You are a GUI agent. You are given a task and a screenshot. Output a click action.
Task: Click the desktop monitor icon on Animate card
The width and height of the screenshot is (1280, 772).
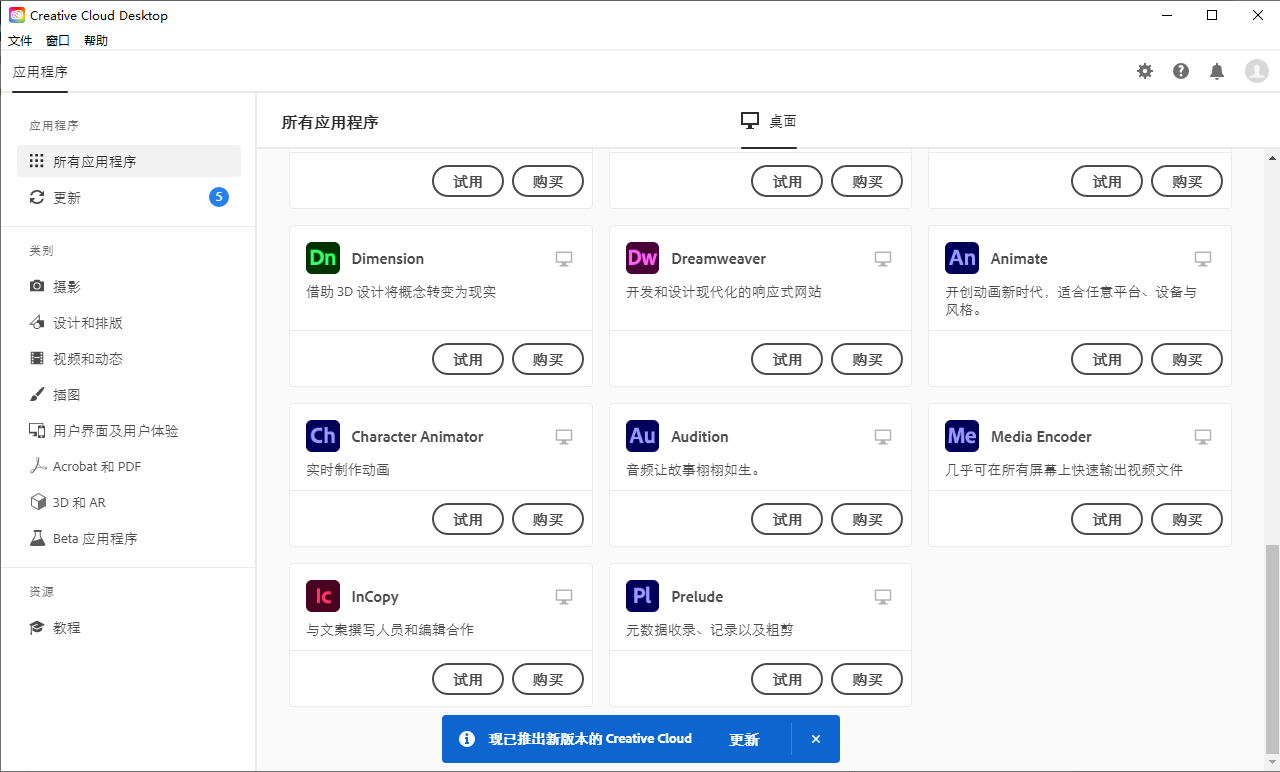click(1203, 259)
